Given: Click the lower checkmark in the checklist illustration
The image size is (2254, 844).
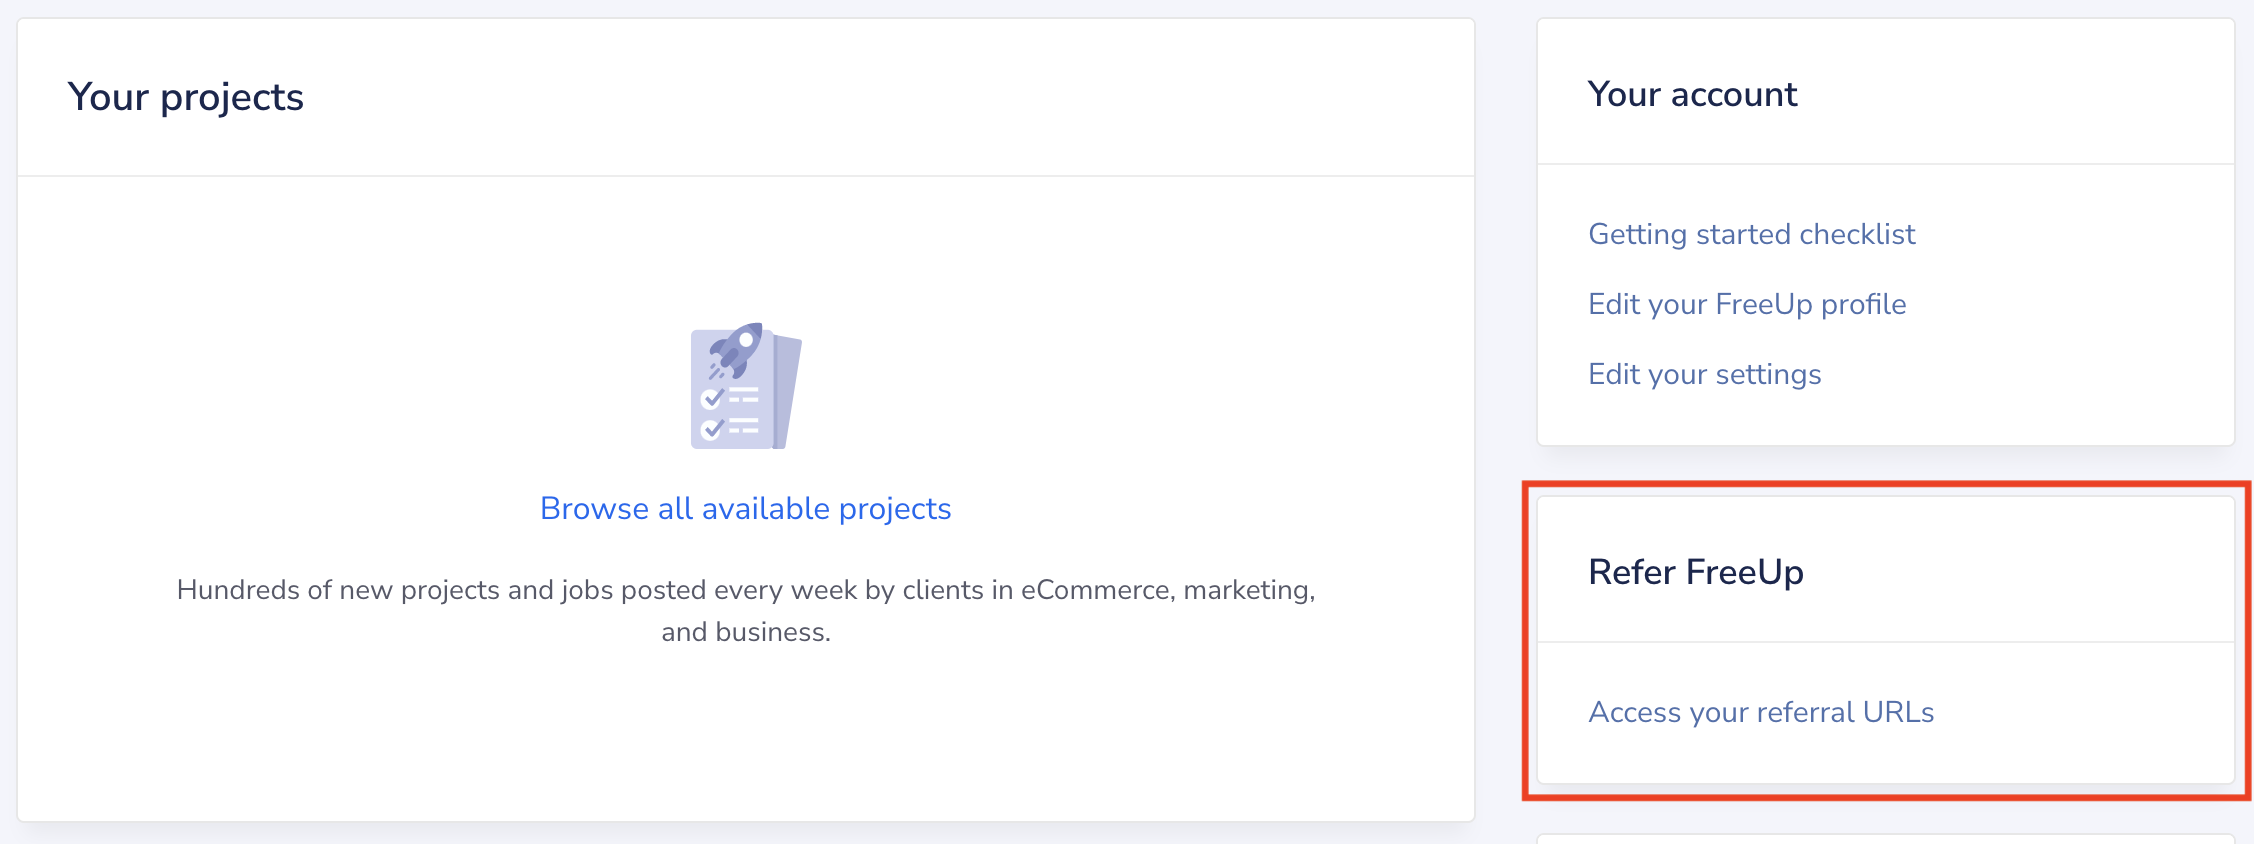Looking at the screenshot, I should coord(712,429).
